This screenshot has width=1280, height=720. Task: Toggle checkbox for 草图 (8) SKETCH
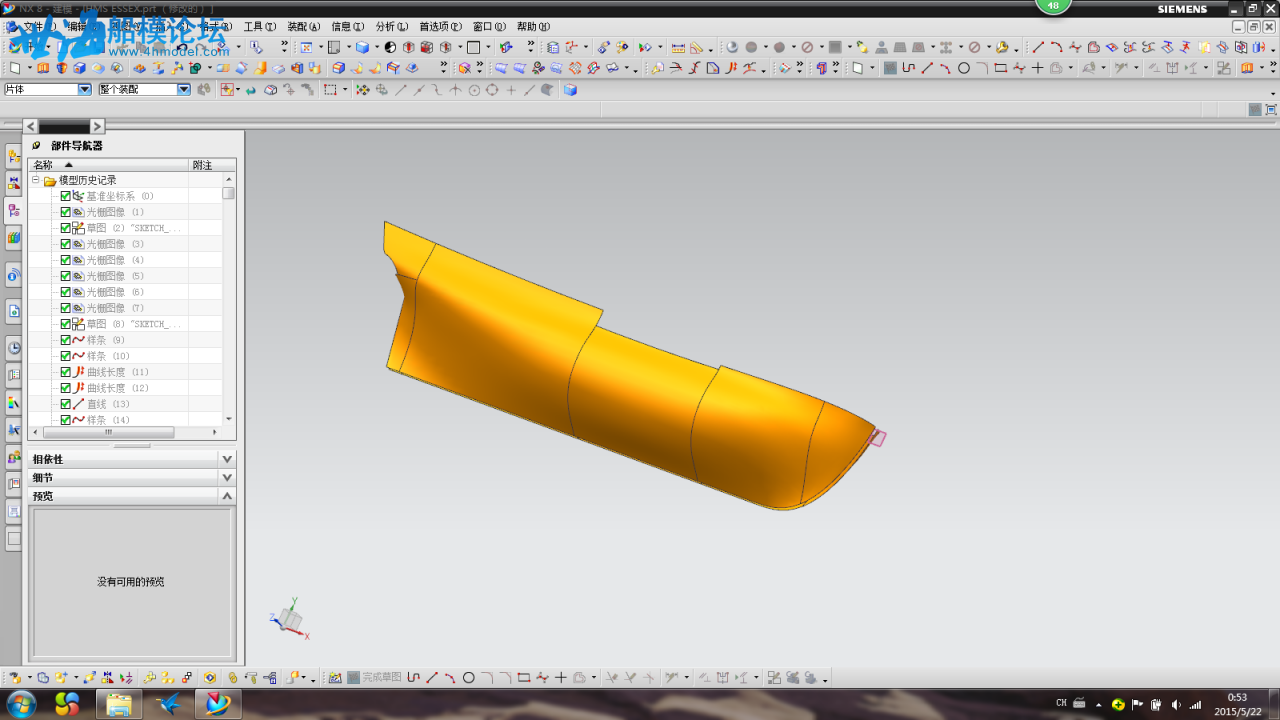66,324
